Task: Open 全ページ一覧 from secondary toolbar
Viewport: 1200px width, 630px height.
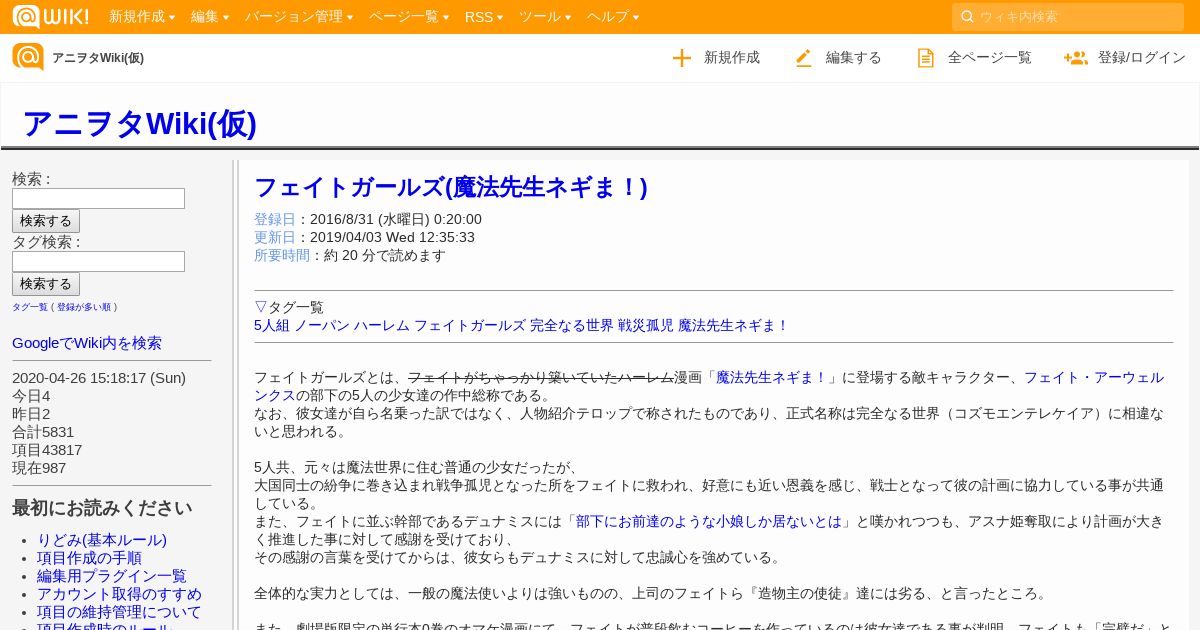Action: tap(990, 58)
